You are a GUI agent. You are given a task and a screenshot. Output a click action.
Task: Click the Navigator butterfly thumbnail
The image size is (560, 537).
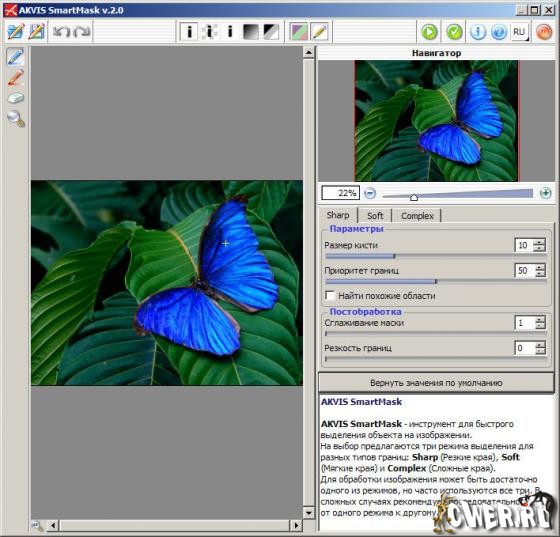coord(436,121)
